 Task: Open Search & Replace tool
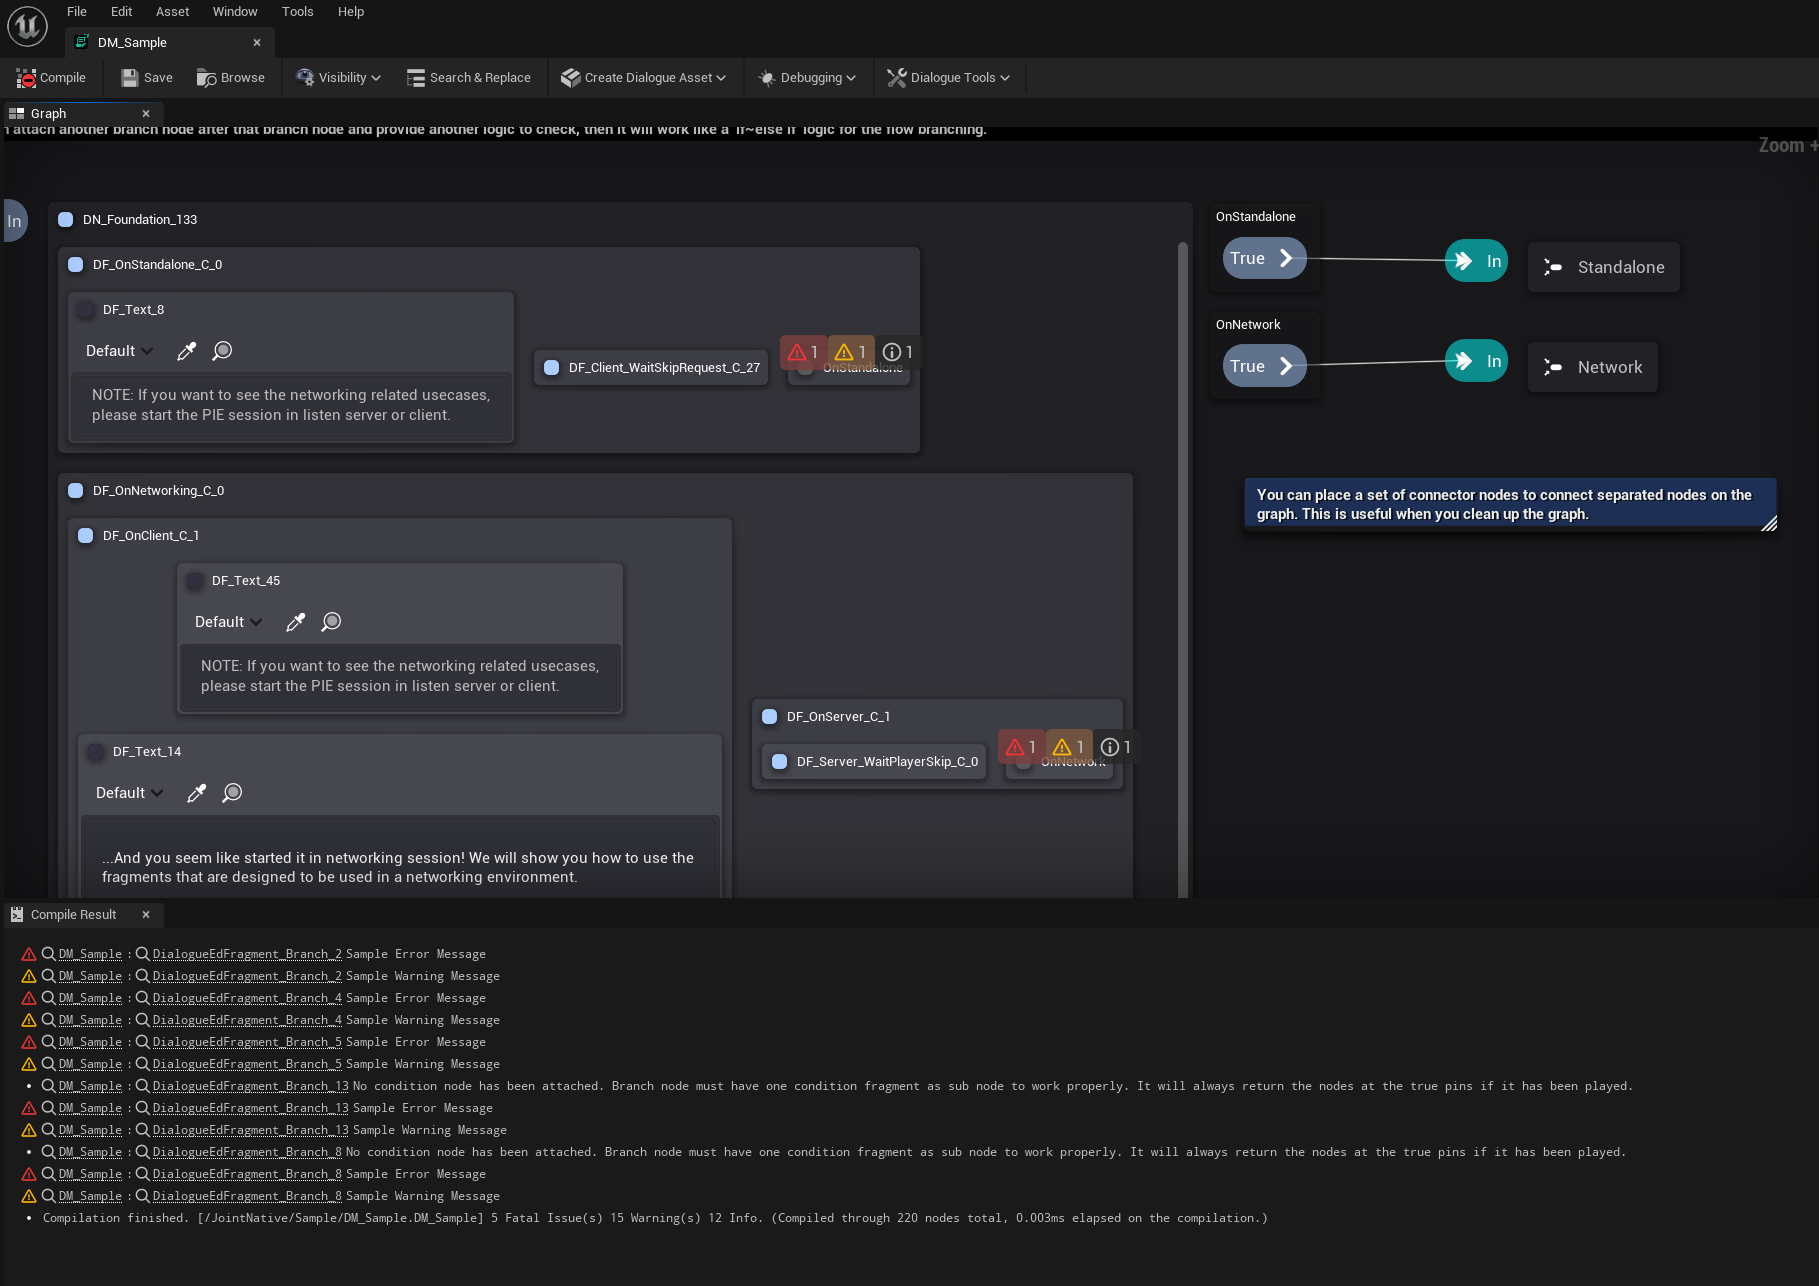(x=468, y=78)
